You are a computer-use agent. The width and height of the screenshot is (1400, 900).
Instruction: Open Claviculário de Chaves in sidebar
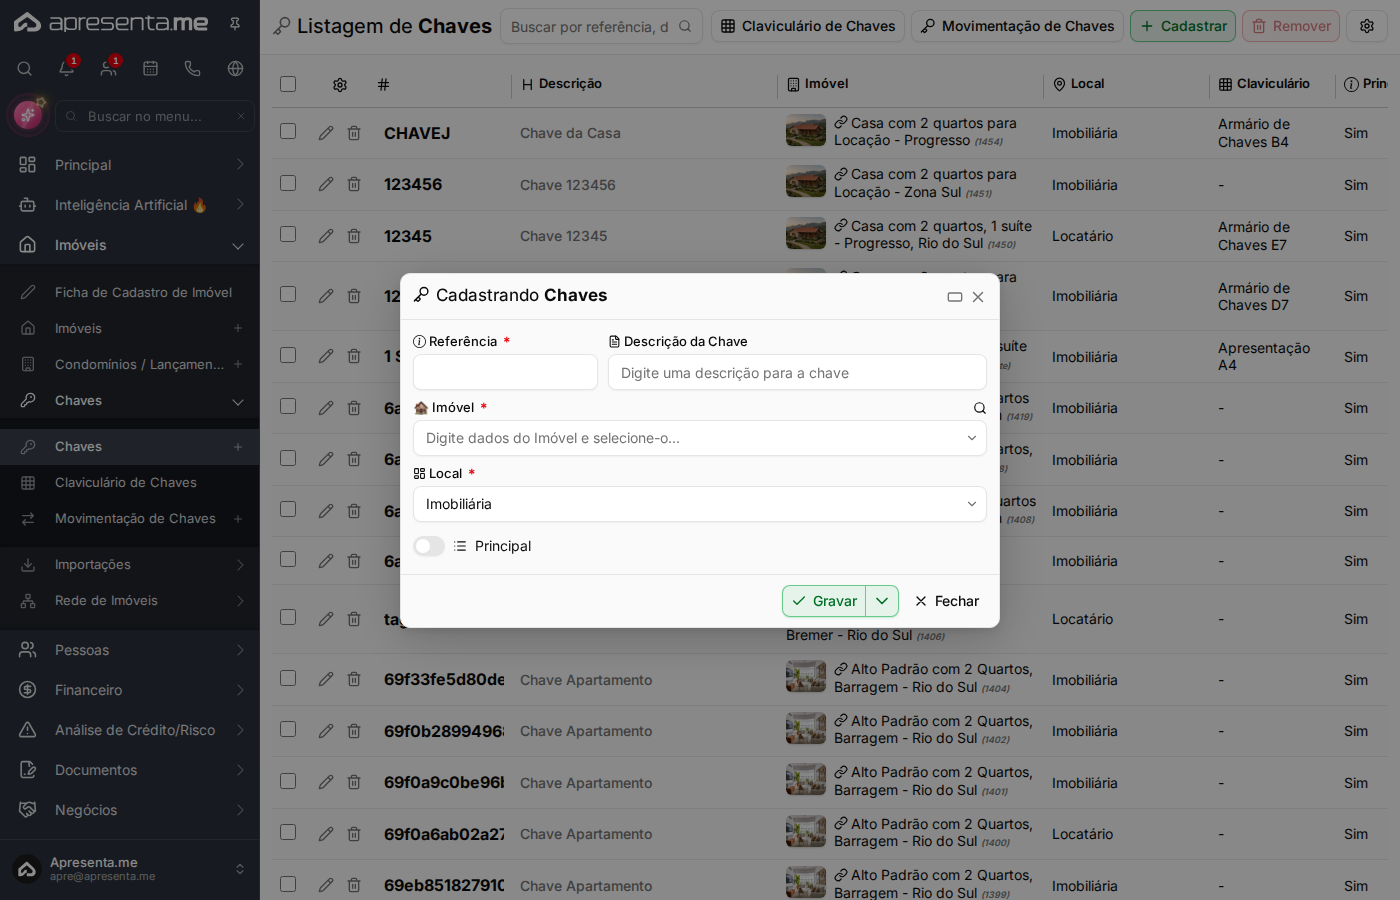click(130, 483)
